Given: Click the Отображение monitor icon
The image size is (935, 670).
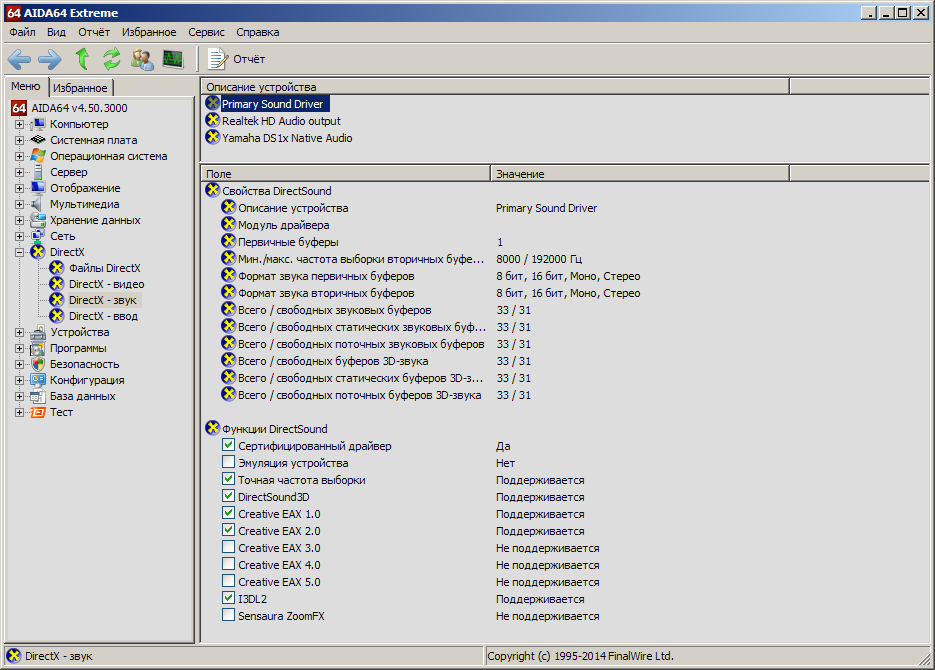Looking at the screenshot, I should click(38, 188).
